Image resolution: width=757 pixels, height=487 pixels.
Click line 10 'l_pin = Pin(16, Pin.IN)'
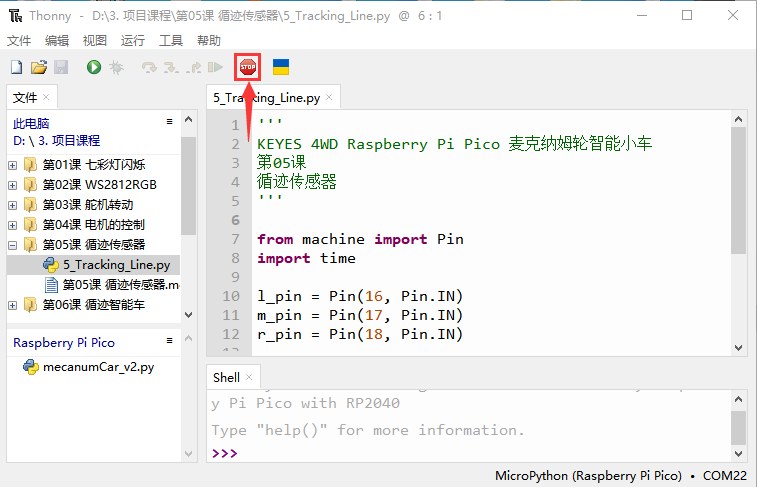tap(360, 296)
